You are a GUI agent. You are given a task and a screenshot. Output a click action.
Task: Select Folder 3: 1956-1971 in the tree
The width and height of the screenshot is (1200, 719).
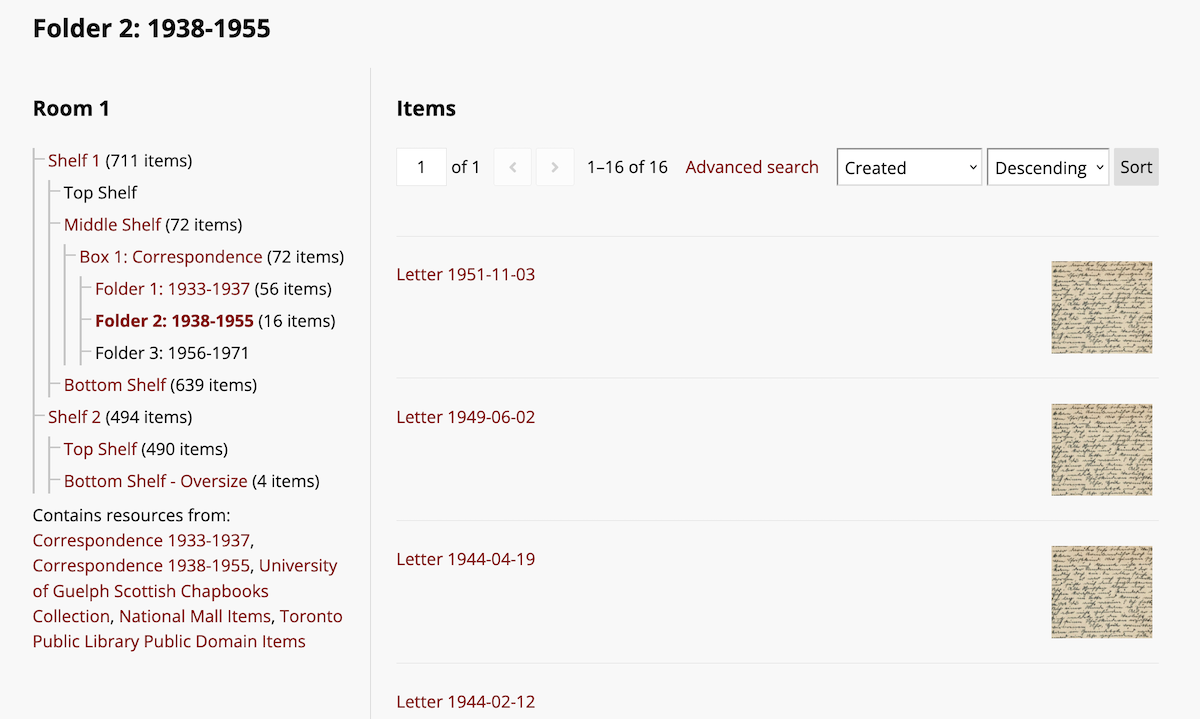click(172, 352)
